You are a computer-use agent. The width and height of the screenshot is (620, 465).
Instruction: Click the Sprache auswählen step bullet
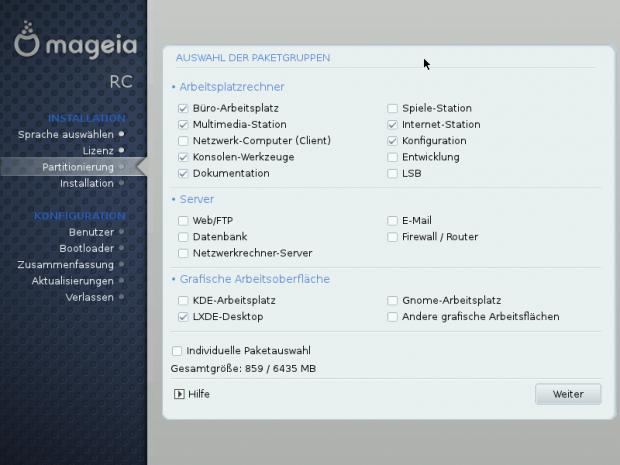click(121, 133)
